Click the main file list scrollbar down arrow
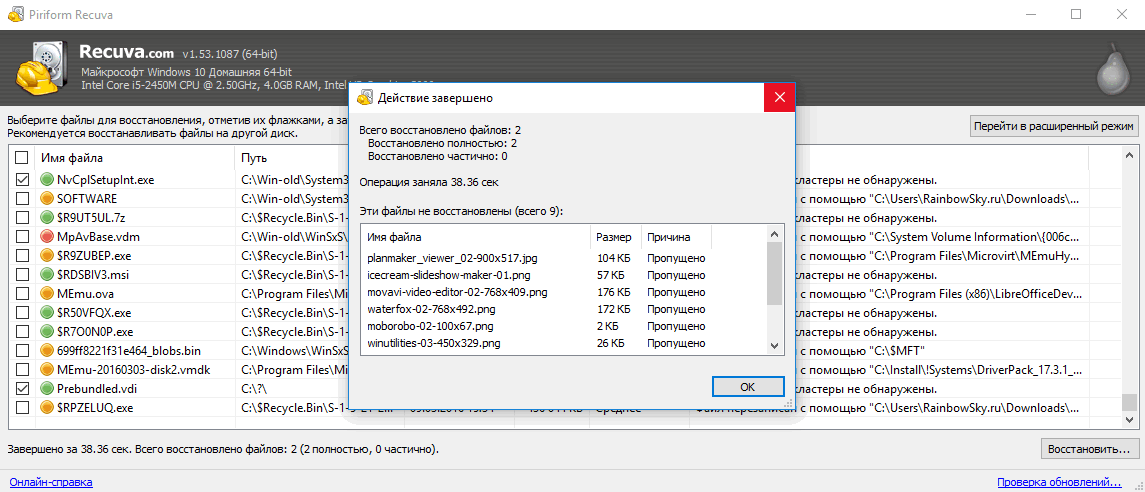The width and height of the screenshot is (1145, 492). (1129, 420)
